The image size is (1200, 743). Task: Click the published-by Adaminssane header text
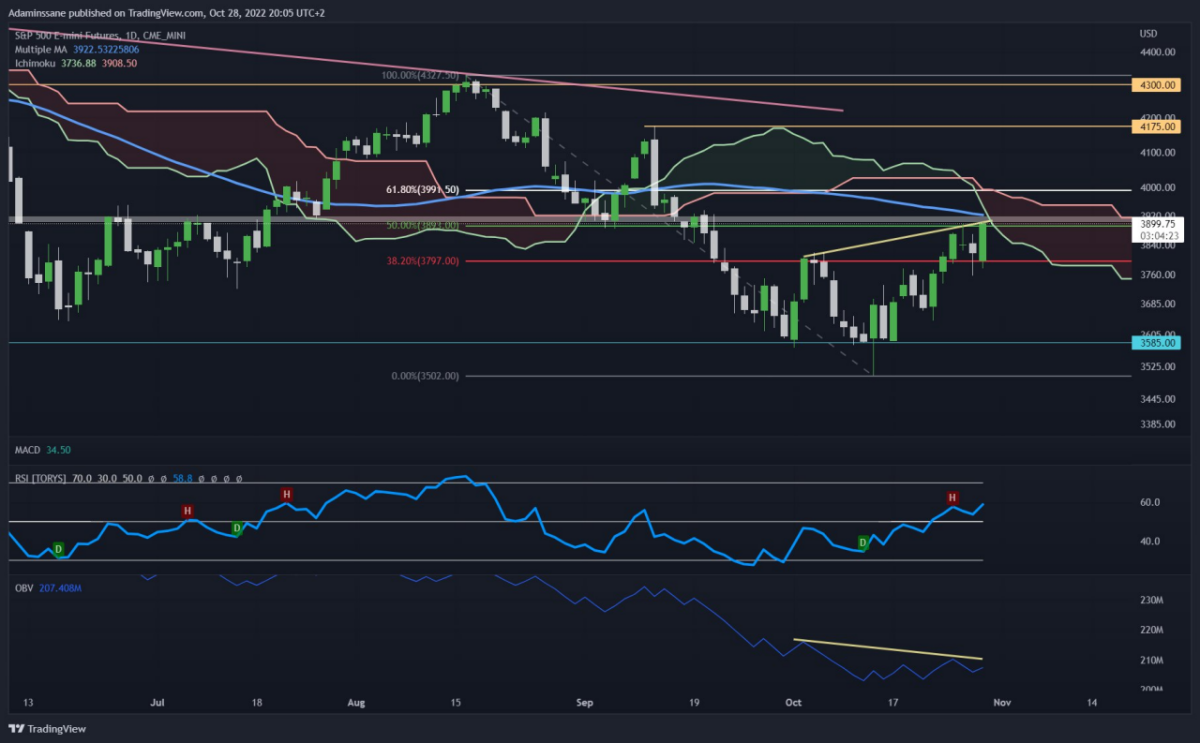pos(166,13)
